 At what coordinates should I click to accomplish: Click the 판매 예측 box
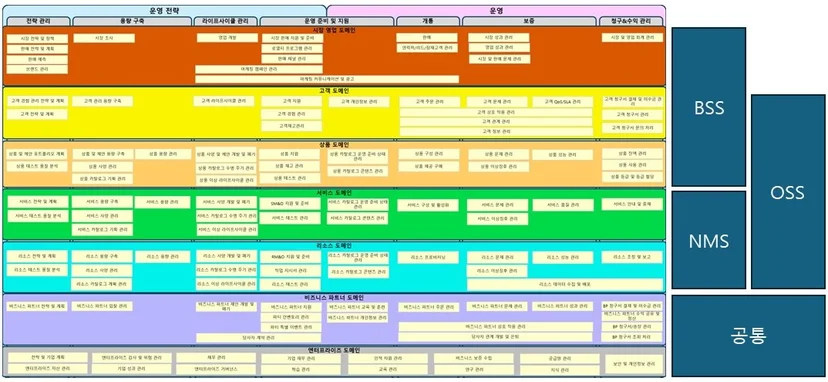point(37,59)
